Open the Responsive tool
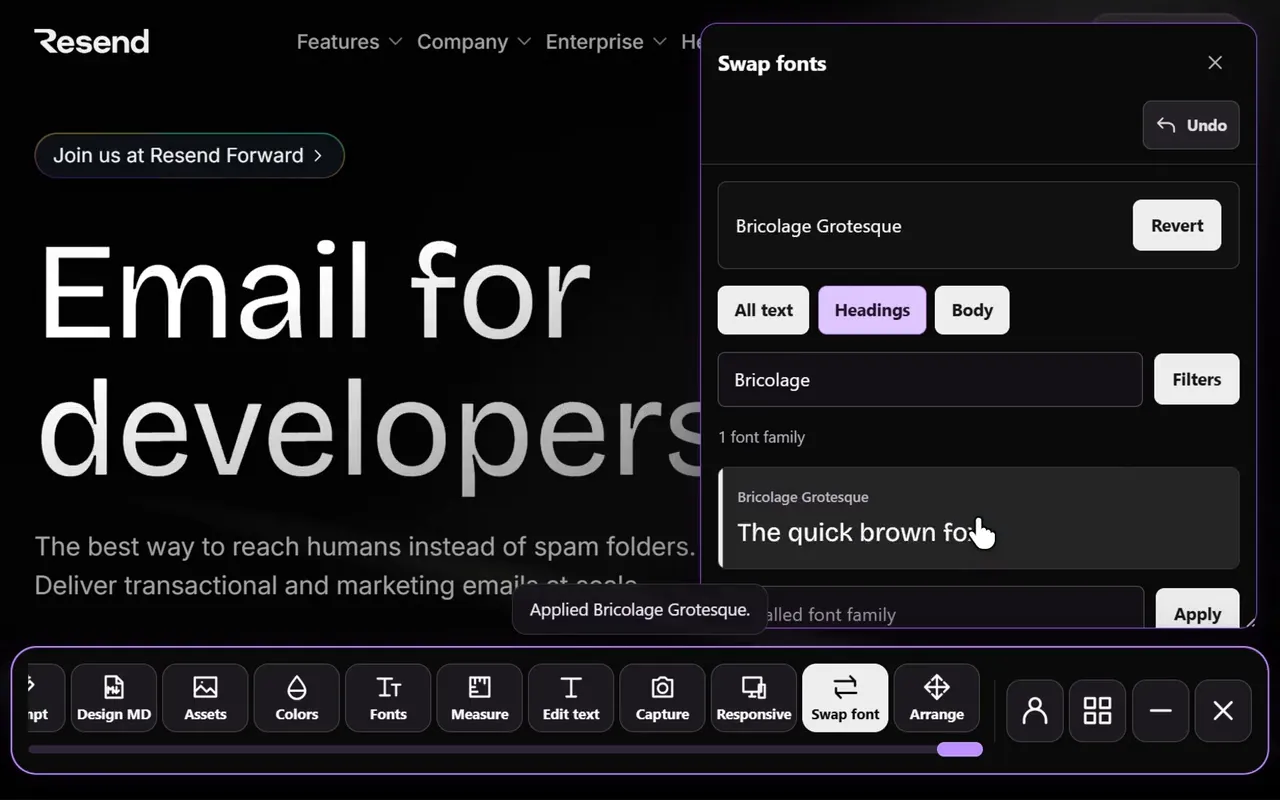Viewport: 1280px width, 800px height. [x=754, y=698]
